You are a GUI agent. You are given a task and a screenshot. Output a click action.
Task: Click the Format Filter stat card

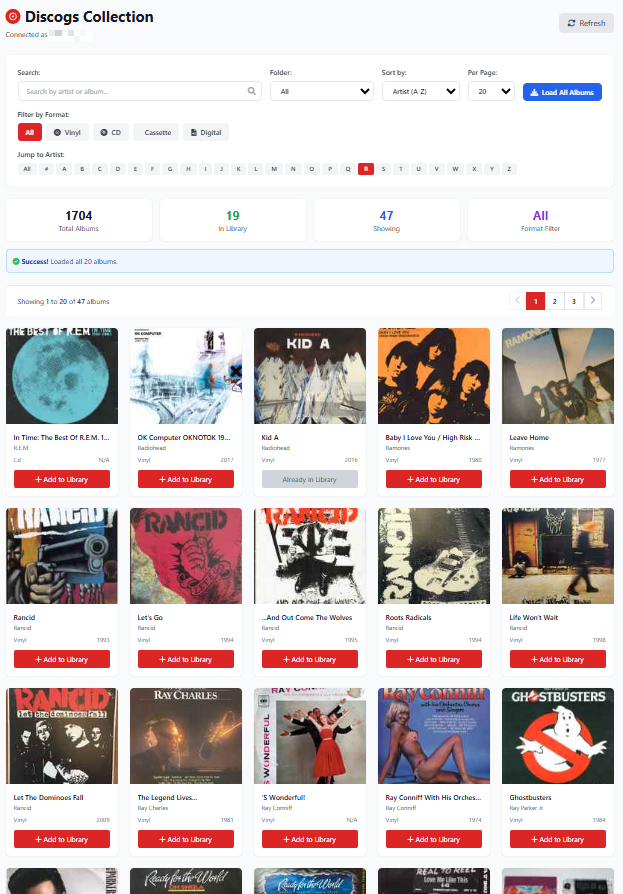pos(540,220)
